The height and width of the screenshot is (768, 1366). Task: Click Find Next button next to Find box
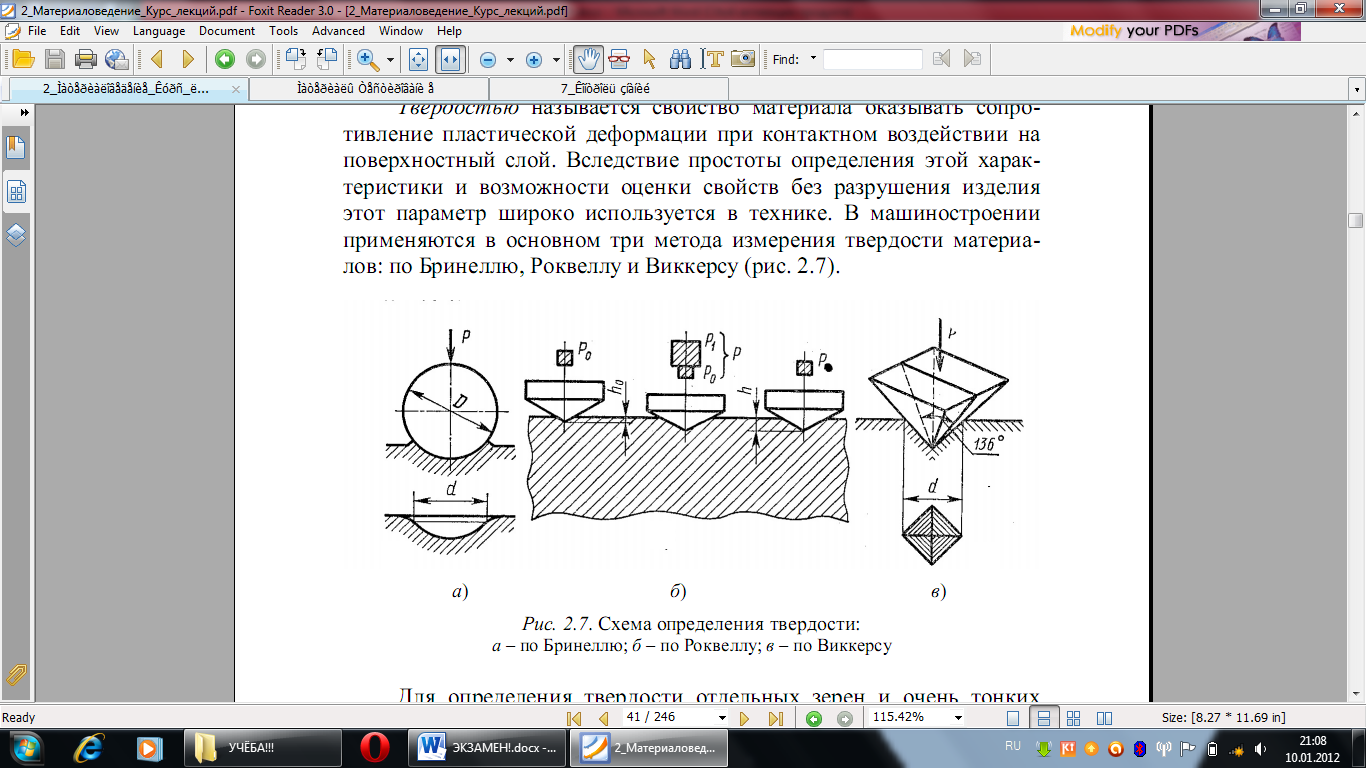click(x=972, y=59)
